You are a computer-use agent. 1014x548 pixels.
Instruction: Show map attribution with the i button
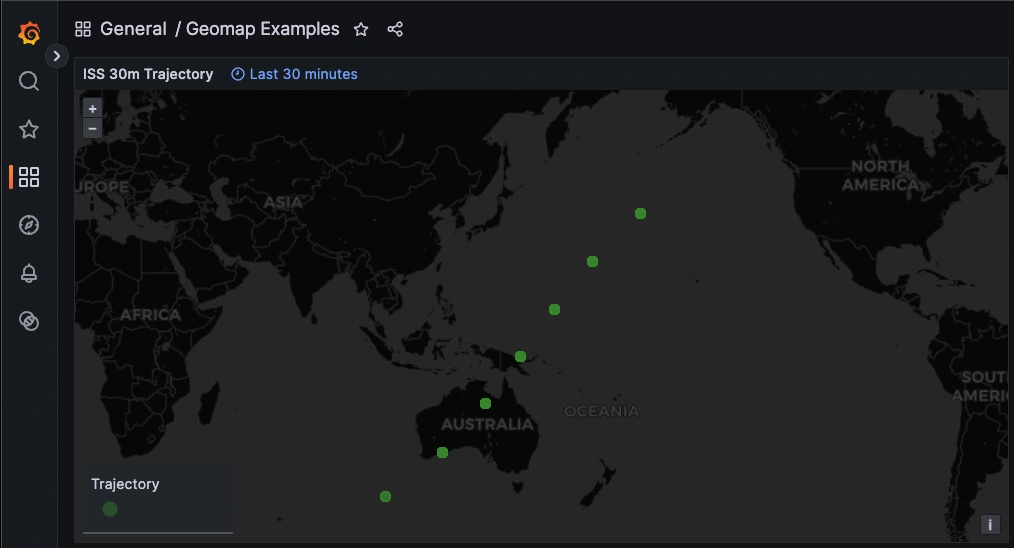[x=990, y=524]
